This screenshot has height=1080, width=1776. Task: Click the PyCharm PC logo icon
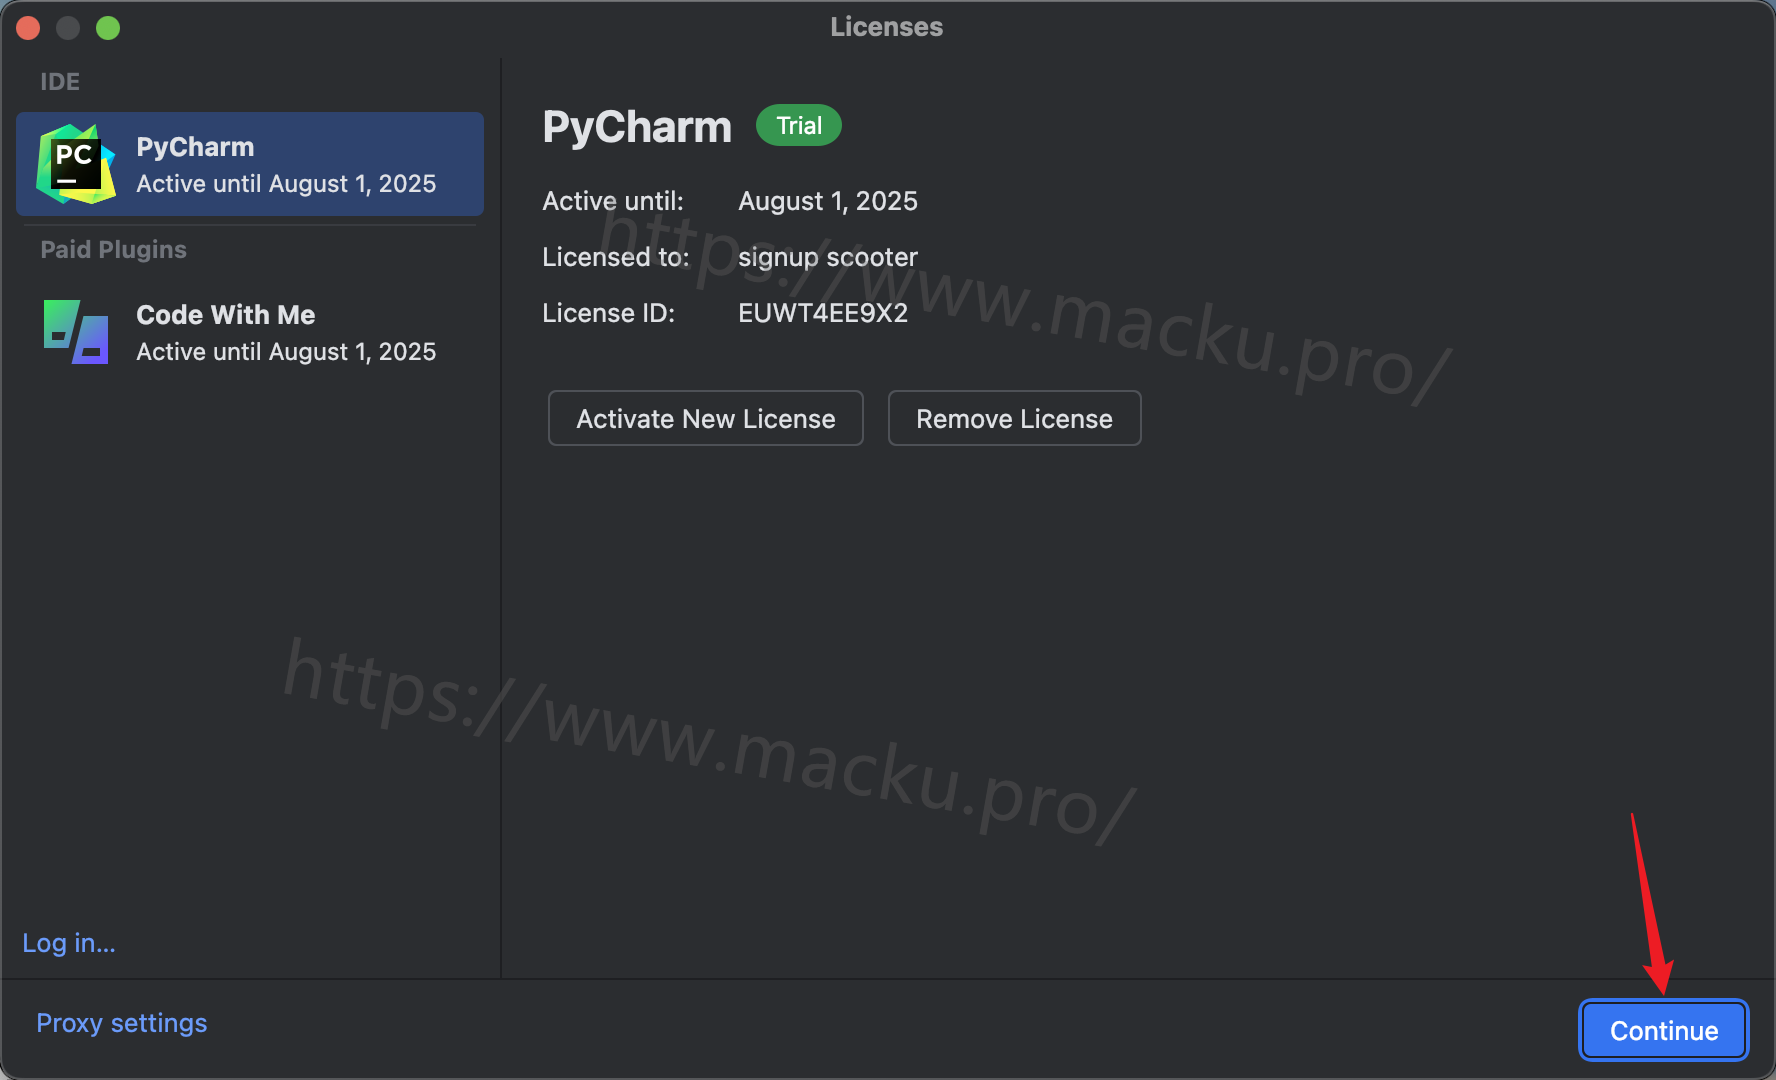pos(76,164)
